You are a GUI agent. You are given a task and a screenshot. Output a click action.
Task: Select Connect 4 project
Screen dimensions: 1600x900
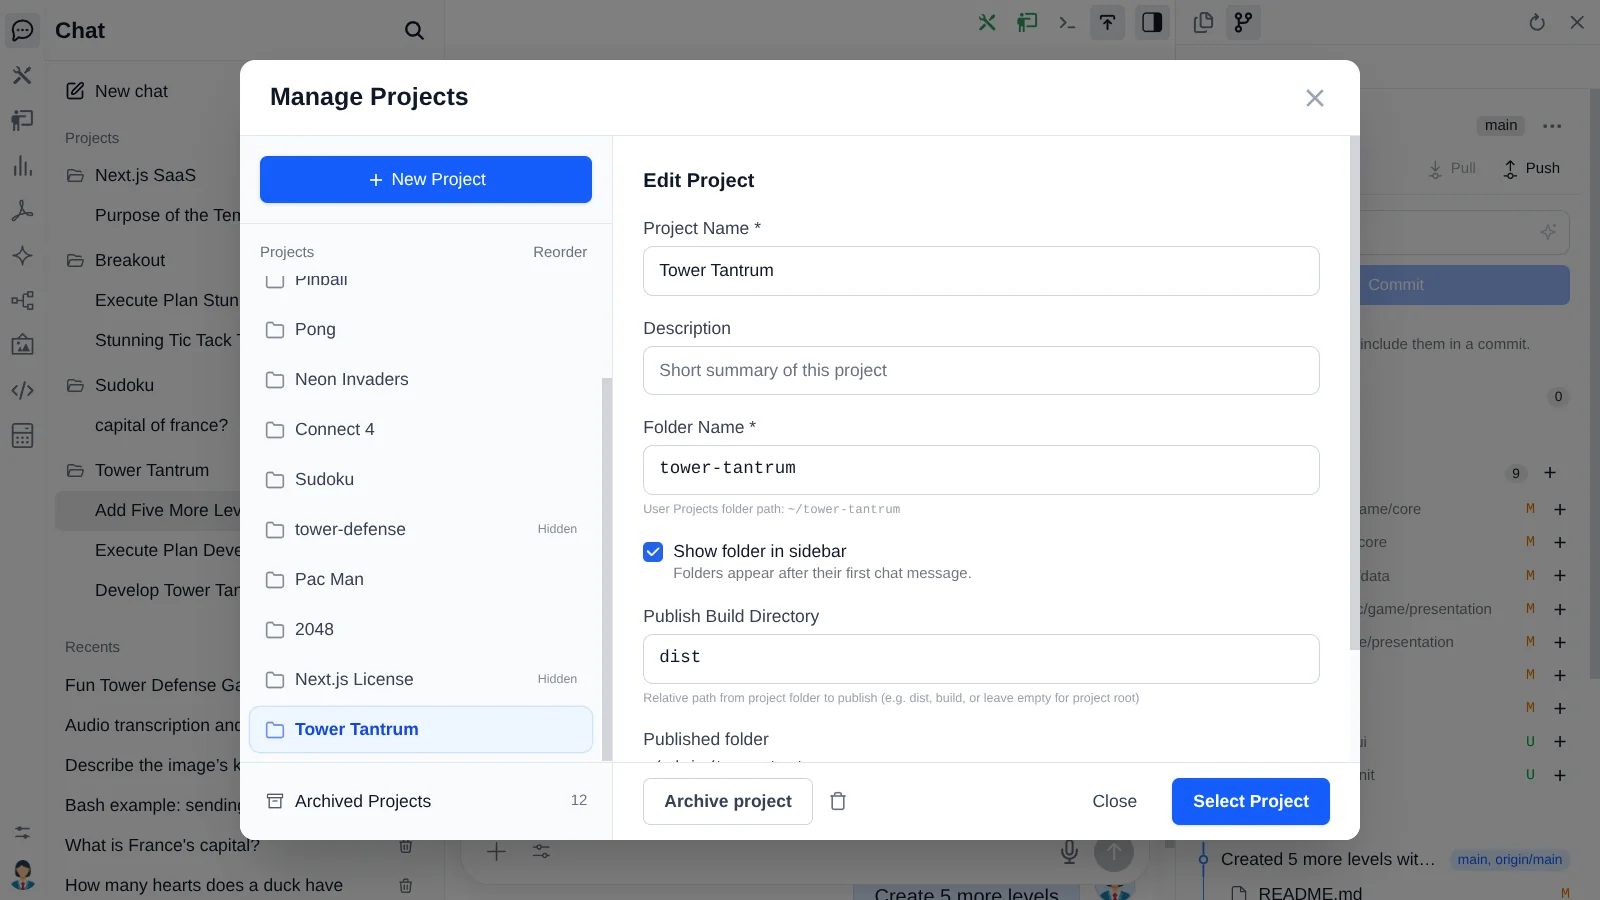click(x=421, y=429)
